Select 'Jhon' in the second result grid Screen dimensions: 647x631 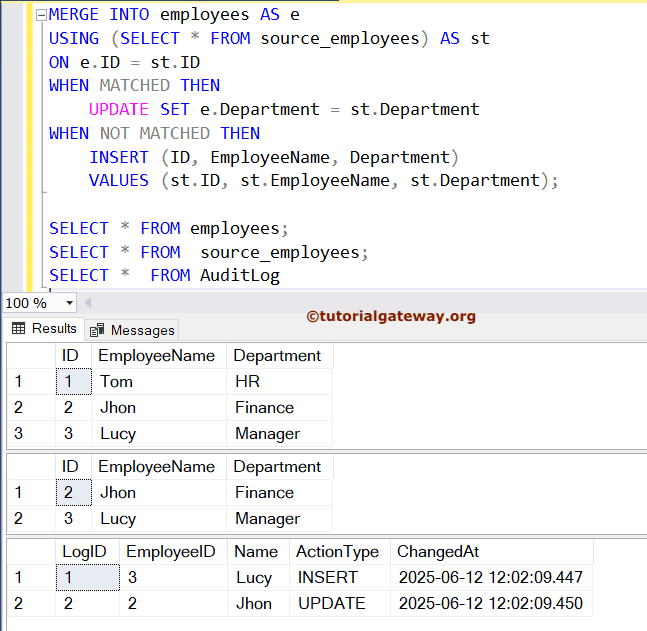point(159,492)
